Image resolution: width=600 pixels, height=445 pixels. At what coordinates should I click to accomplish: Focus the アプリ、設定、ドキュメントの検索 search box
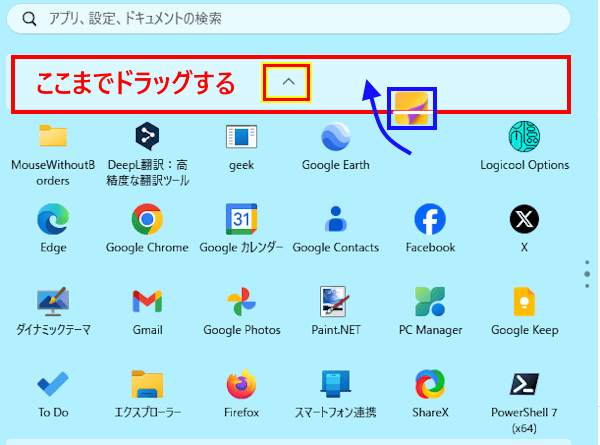pos(289,18)
